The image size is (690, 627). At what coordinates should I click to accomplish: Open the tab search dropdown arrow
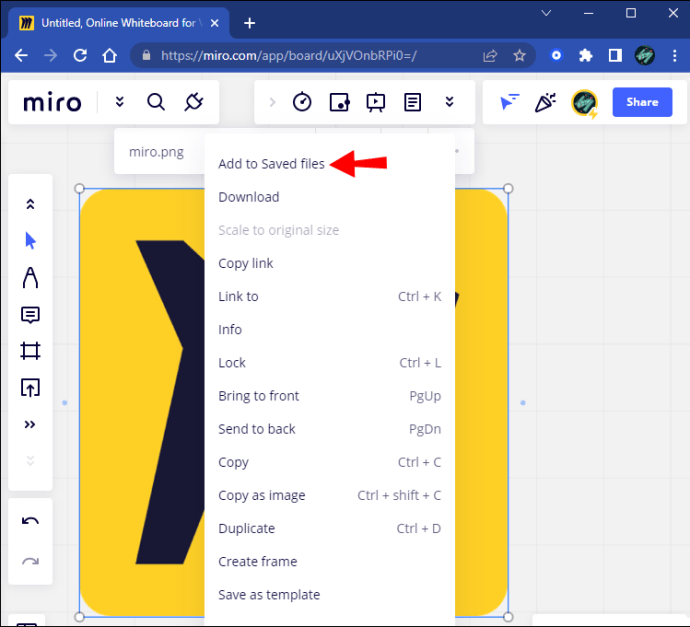click(546, 13)
